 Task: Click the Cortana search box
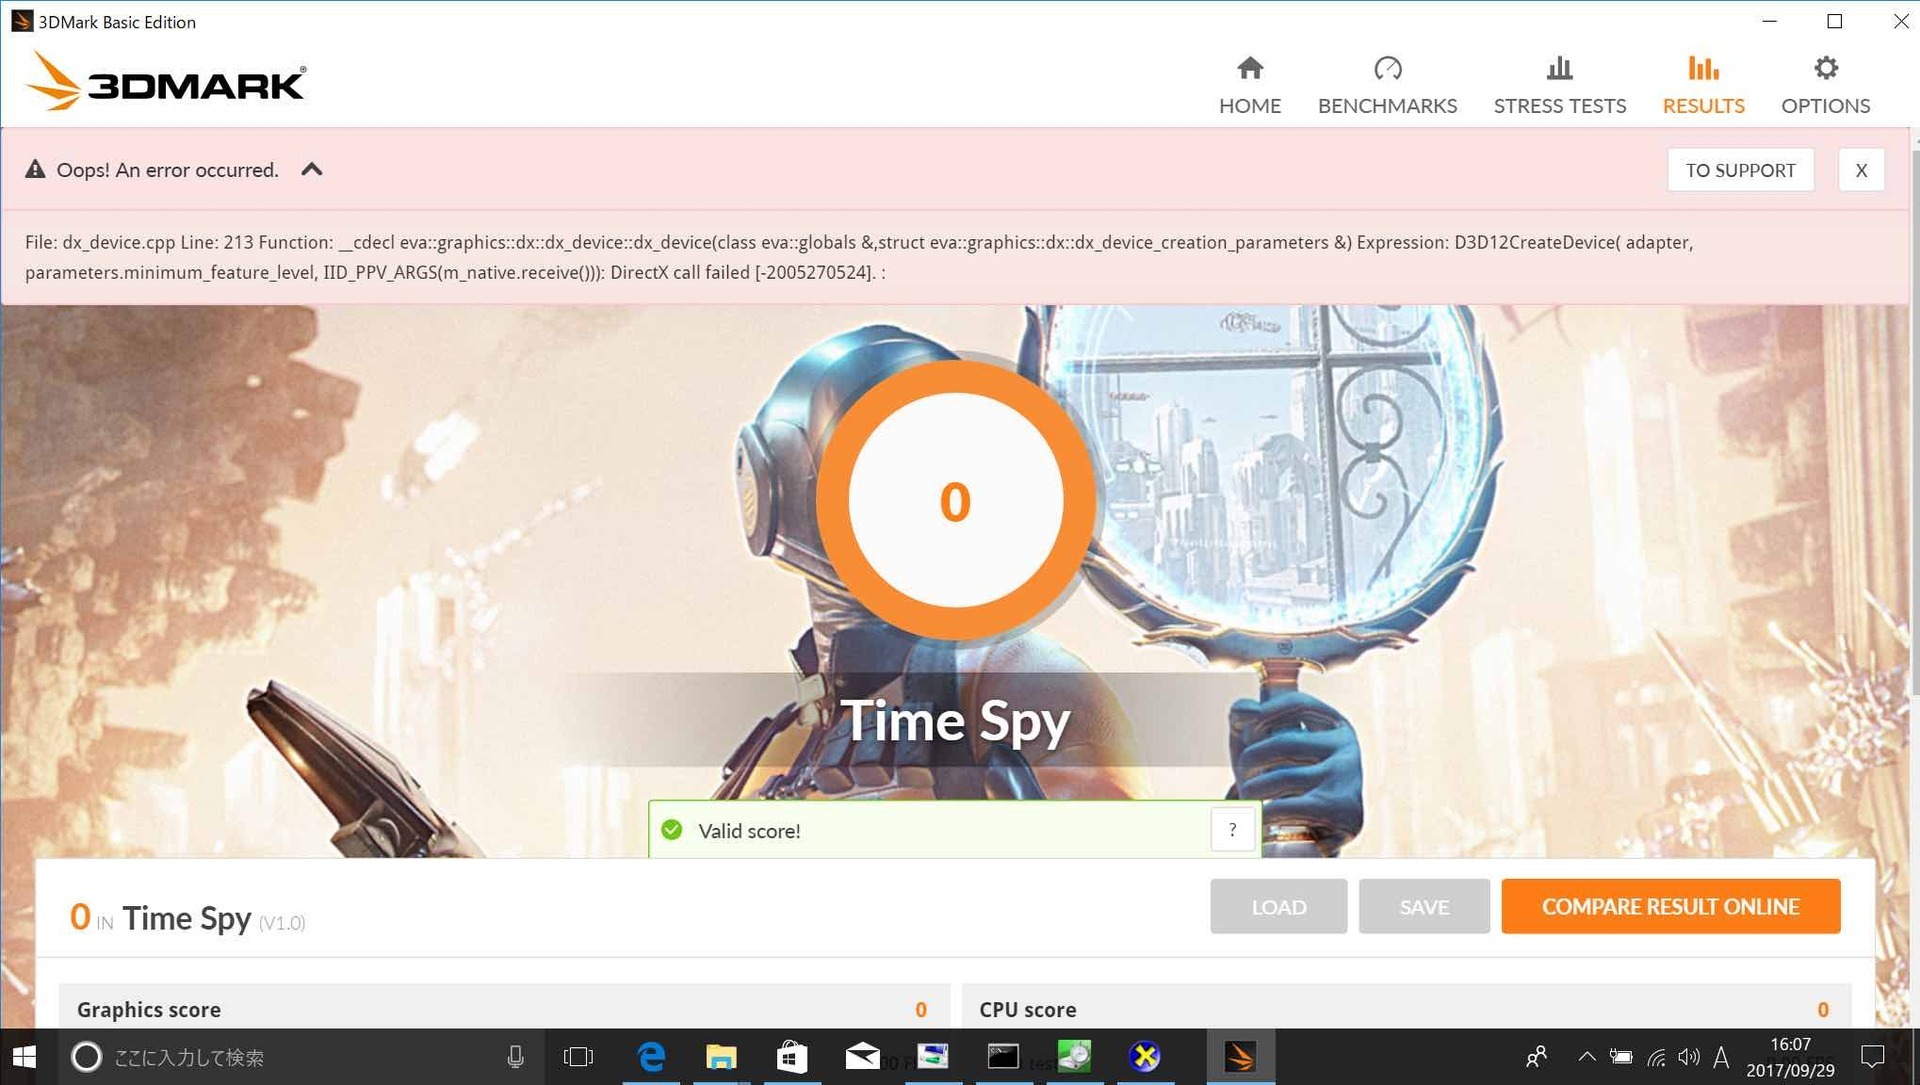click(x=300, y=1056)
